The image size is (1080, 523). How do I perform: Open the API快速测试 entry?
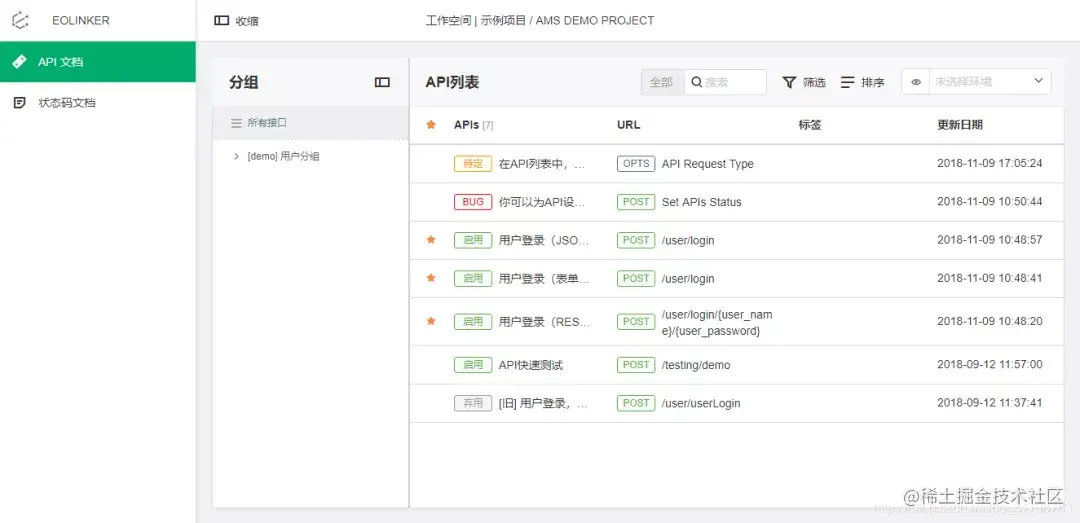530,365
